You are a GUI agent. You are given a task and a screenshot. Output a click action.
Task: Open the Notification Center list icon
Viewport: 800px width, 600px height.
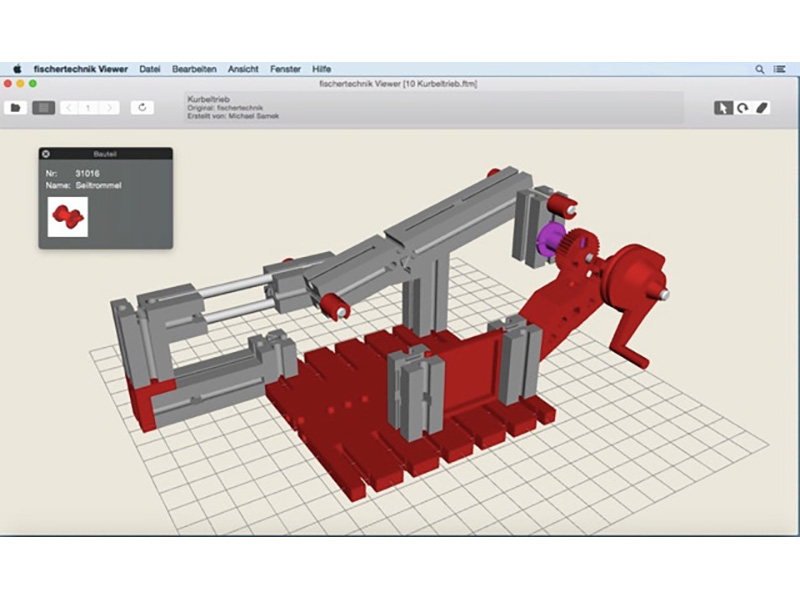coord(781,69)
